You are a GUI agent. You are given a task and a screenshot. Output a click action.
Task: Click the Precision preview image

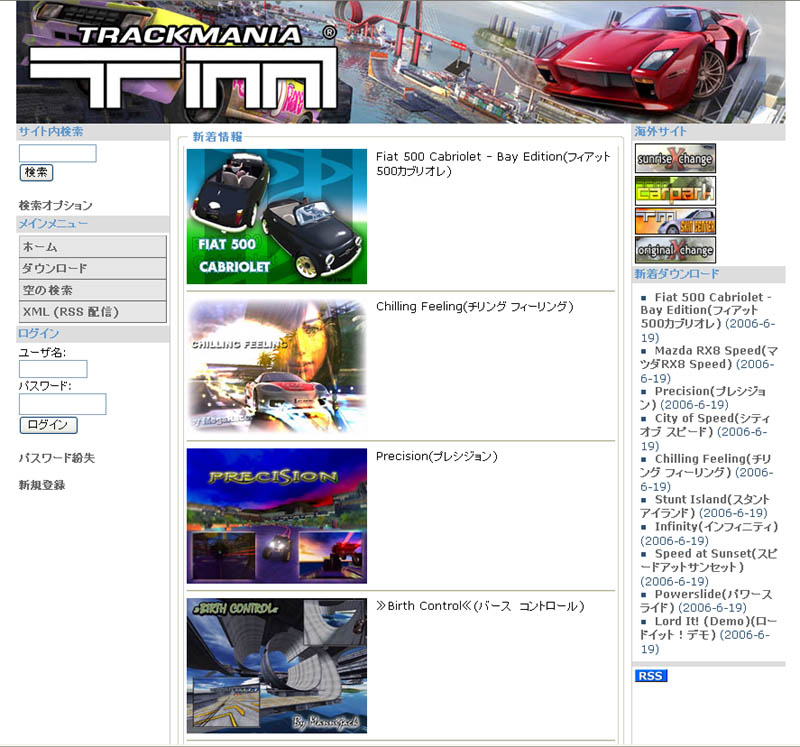tap(277, 516)
